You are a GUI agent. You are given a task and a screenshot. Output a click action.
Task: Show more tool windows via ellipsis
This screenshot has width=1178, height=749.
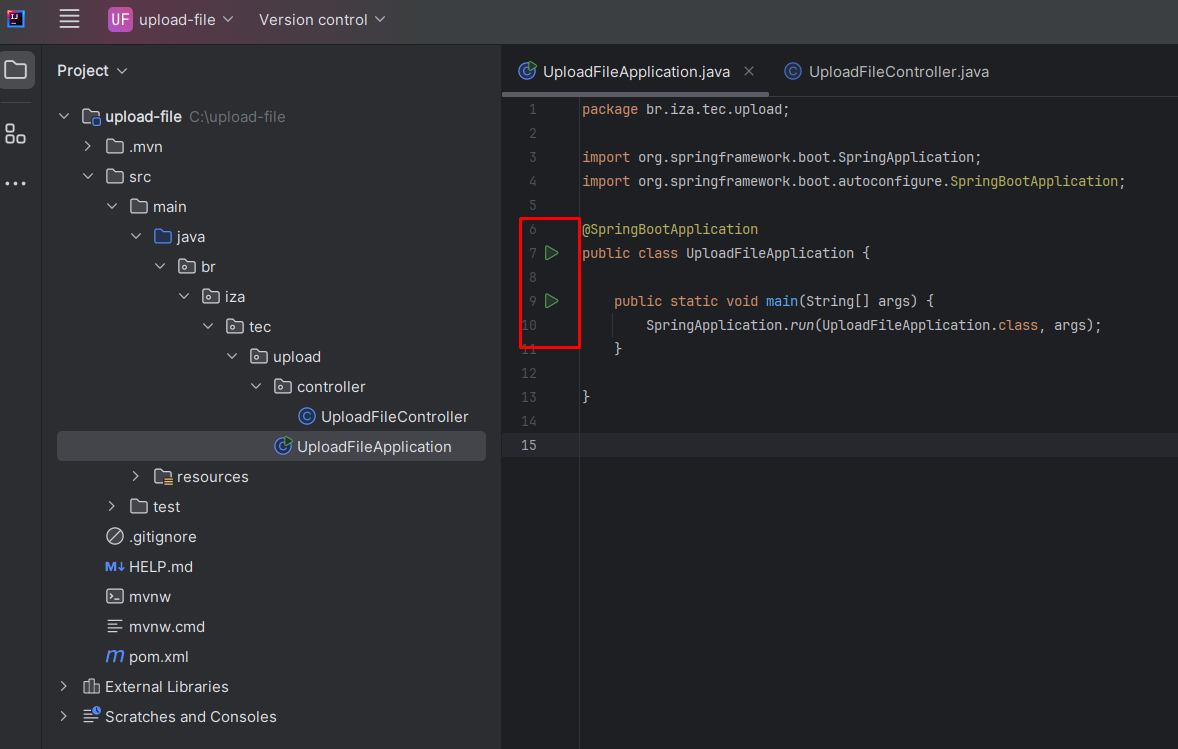(15, 183)
